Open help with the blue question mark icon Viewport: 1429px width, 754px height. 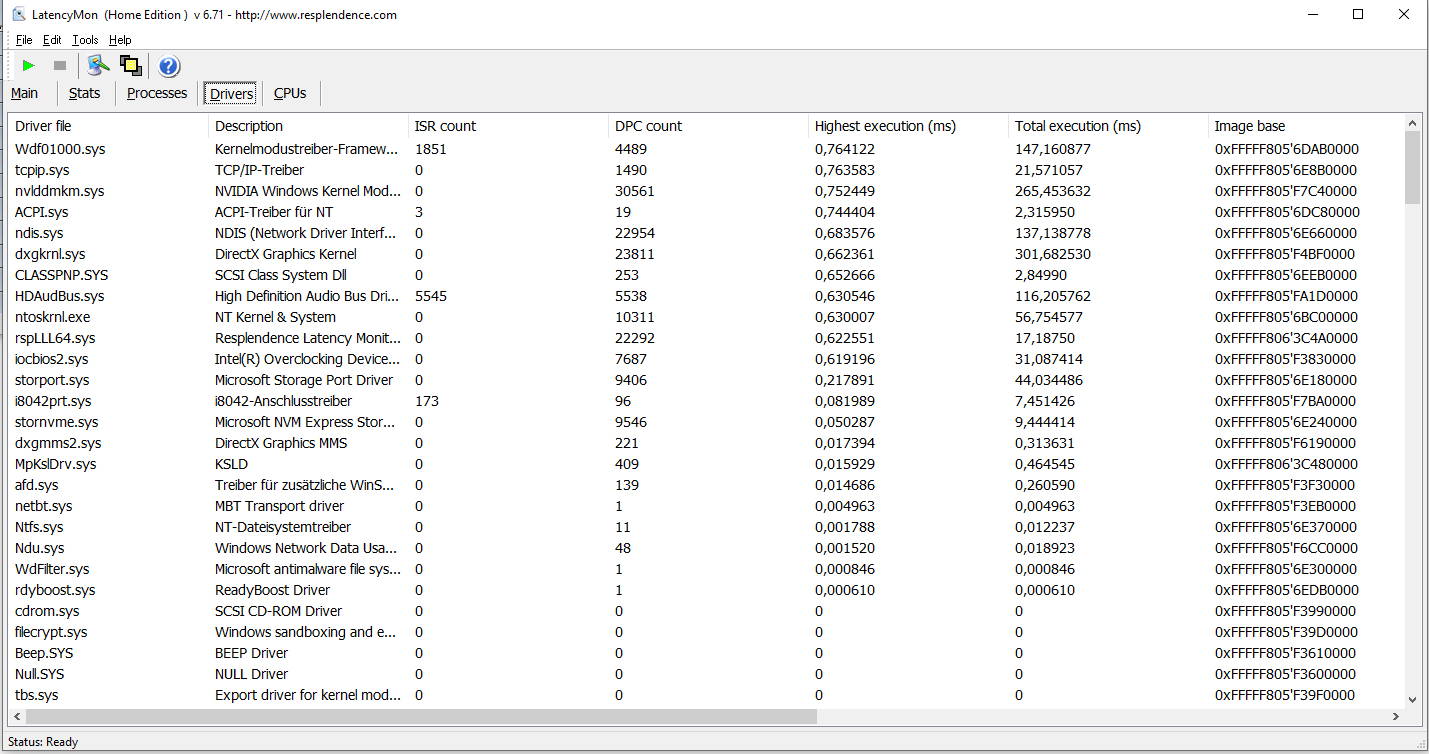point(169,66)
